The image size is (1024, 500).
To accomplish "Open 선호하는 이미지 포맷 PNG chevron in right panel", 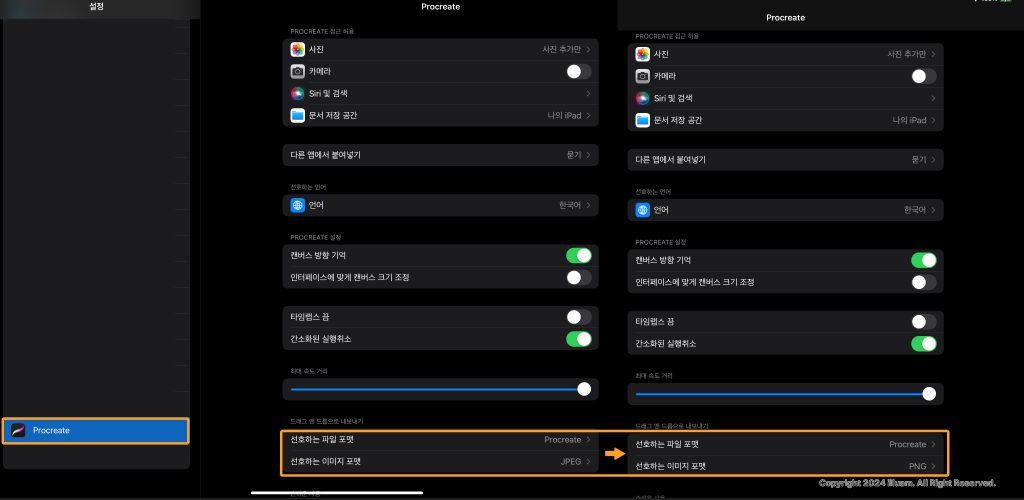I will (x=933, y=466).
